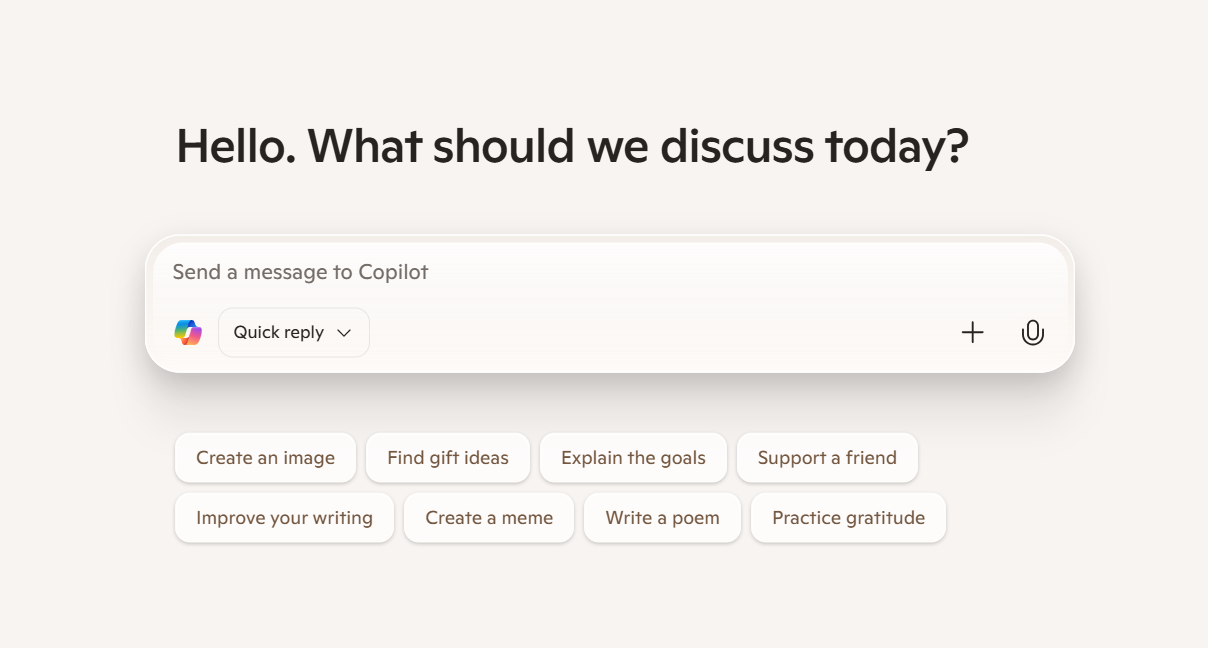Choose the Write a poem chip
This screenshot has height=648, width=1208.
pyautogui.click(x=662, y=518)
